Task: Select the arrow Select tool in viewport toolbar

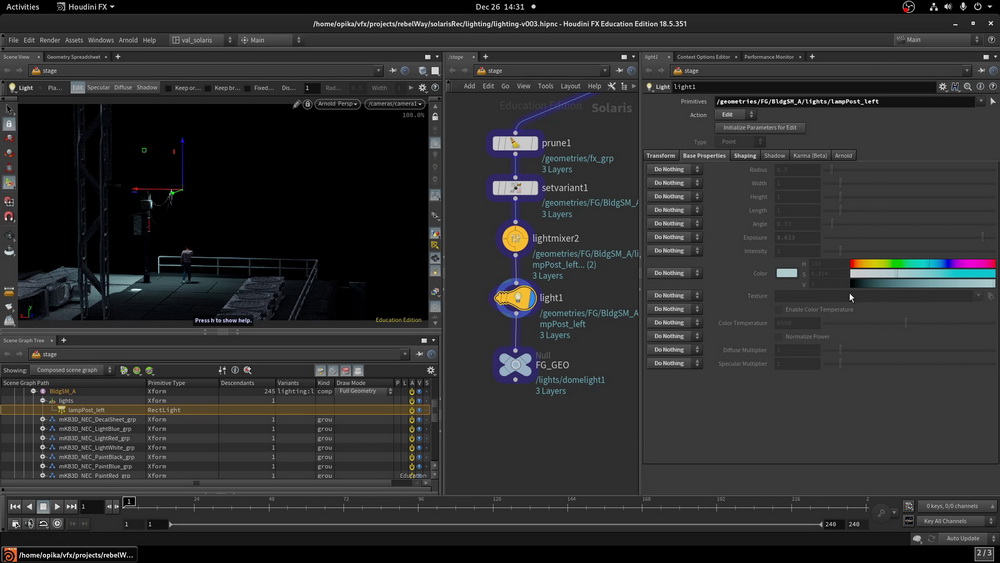Action: (9, 110)
